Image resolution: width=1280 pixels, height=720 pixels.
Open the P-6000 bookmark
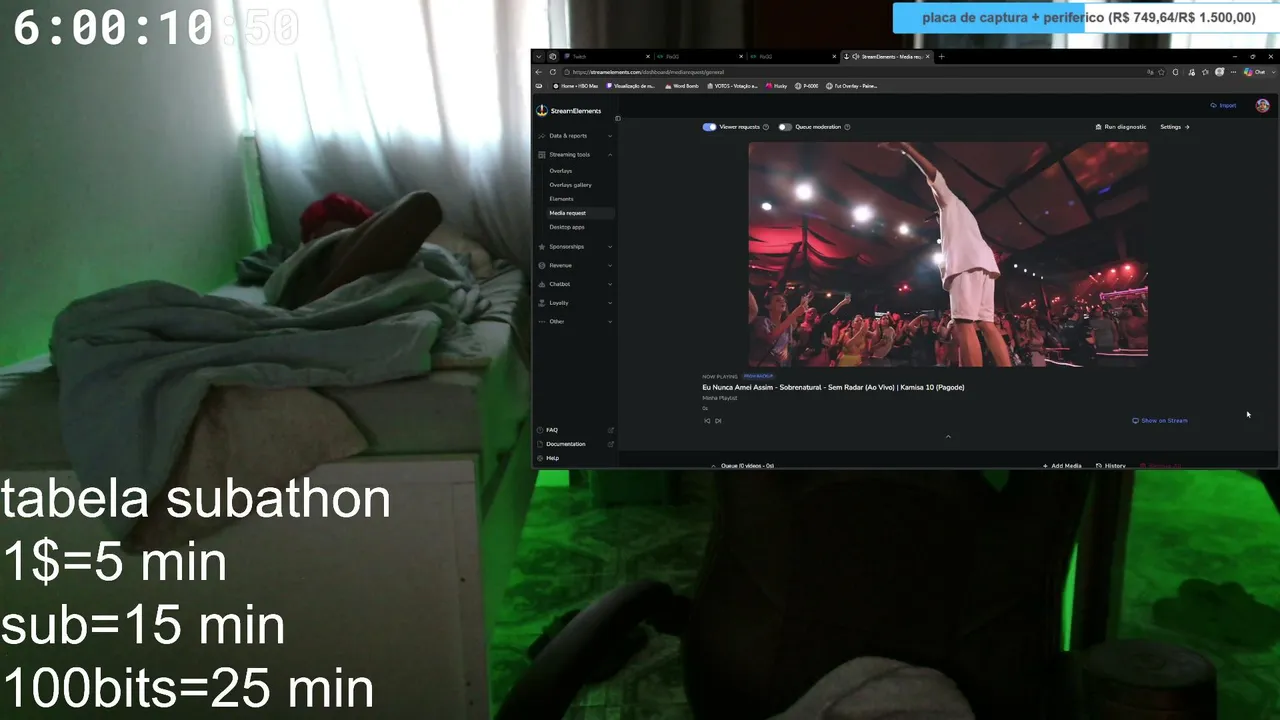click(x=806, y=86)
